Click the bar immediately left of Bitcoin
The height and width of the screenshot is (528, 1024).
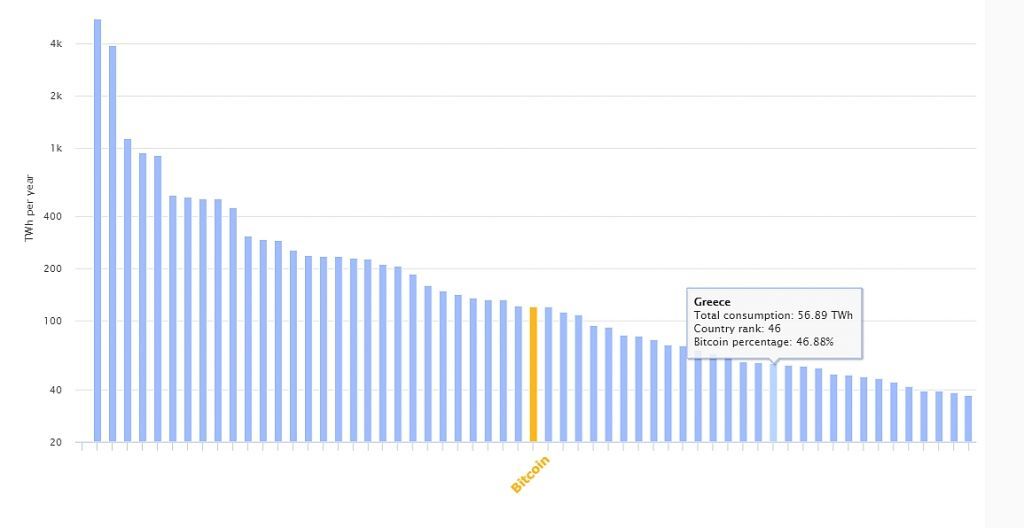point(518,374)
